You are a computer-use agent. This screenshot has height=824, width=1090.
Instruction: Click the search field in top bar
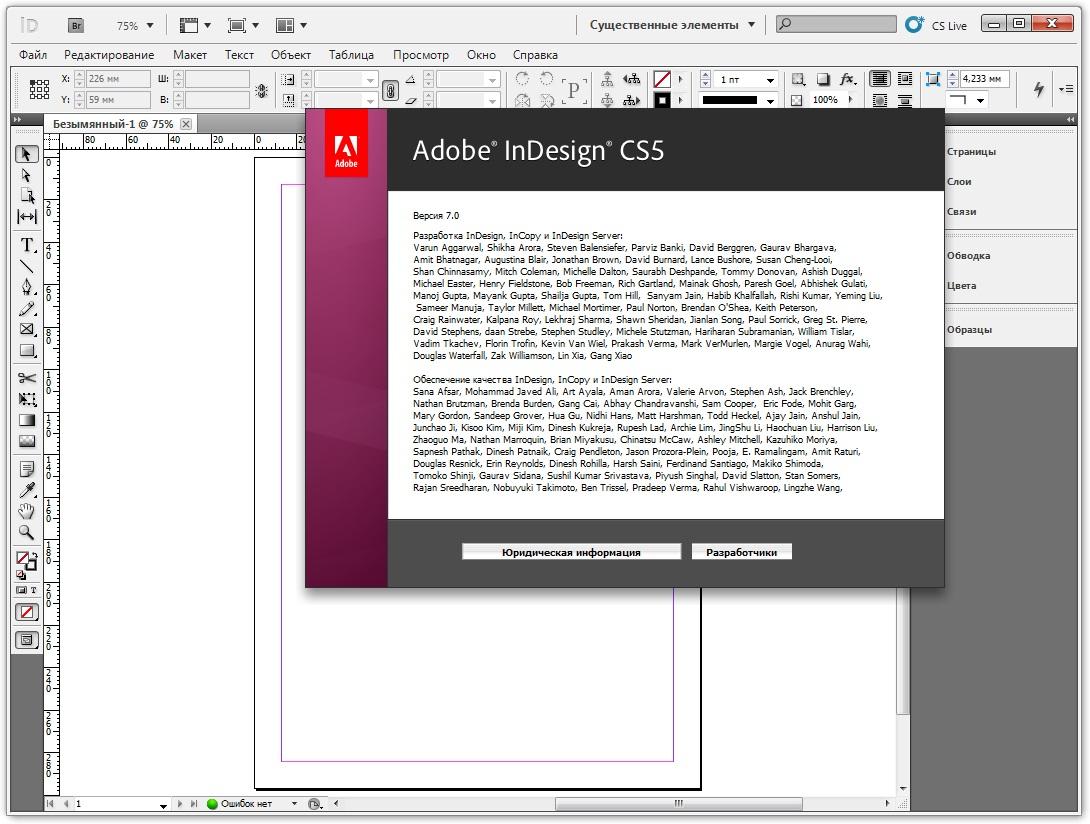click(836, 24)
